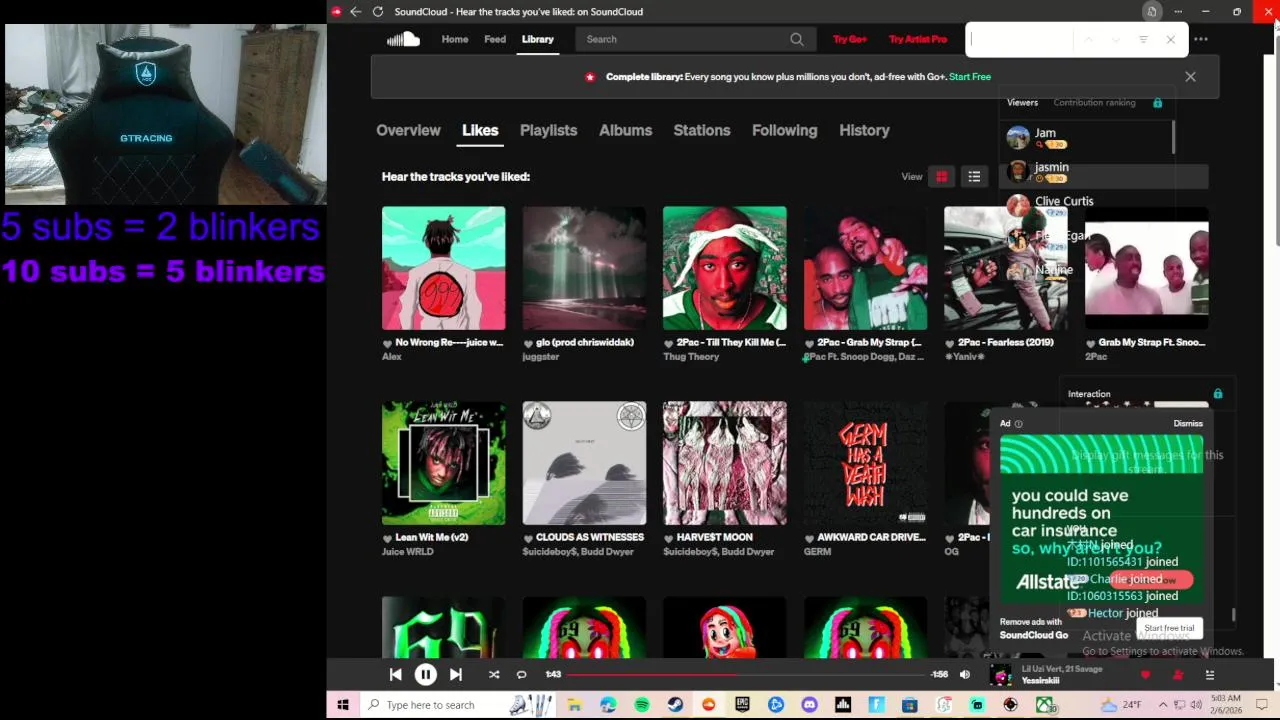
Task: Select the list view option
Action: [x=974, y=177]
